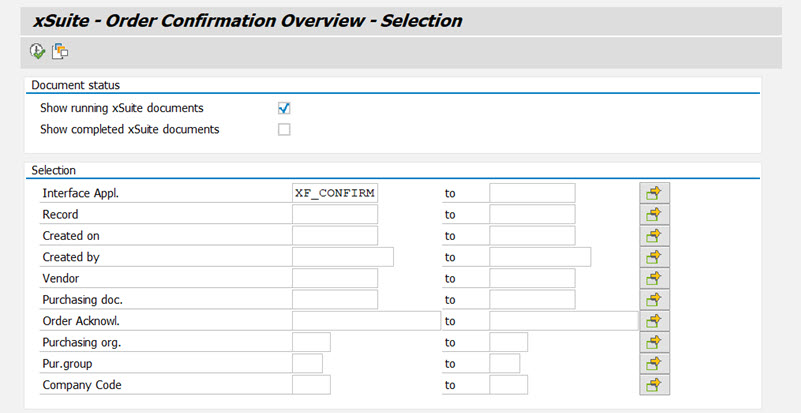Click the Company Code from-value field
This screenshot has width=801, height=413.
coord(311,385)
